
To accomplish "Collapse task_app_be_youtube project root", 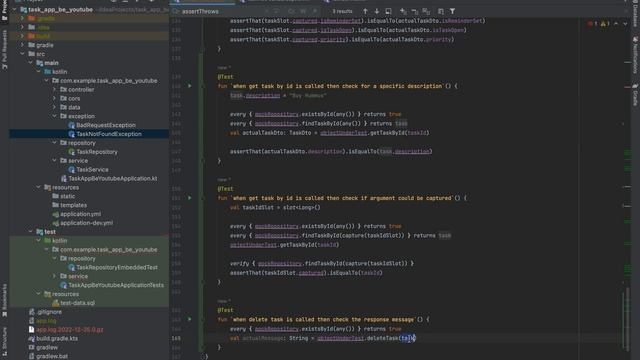I will (x=14, y=9).
